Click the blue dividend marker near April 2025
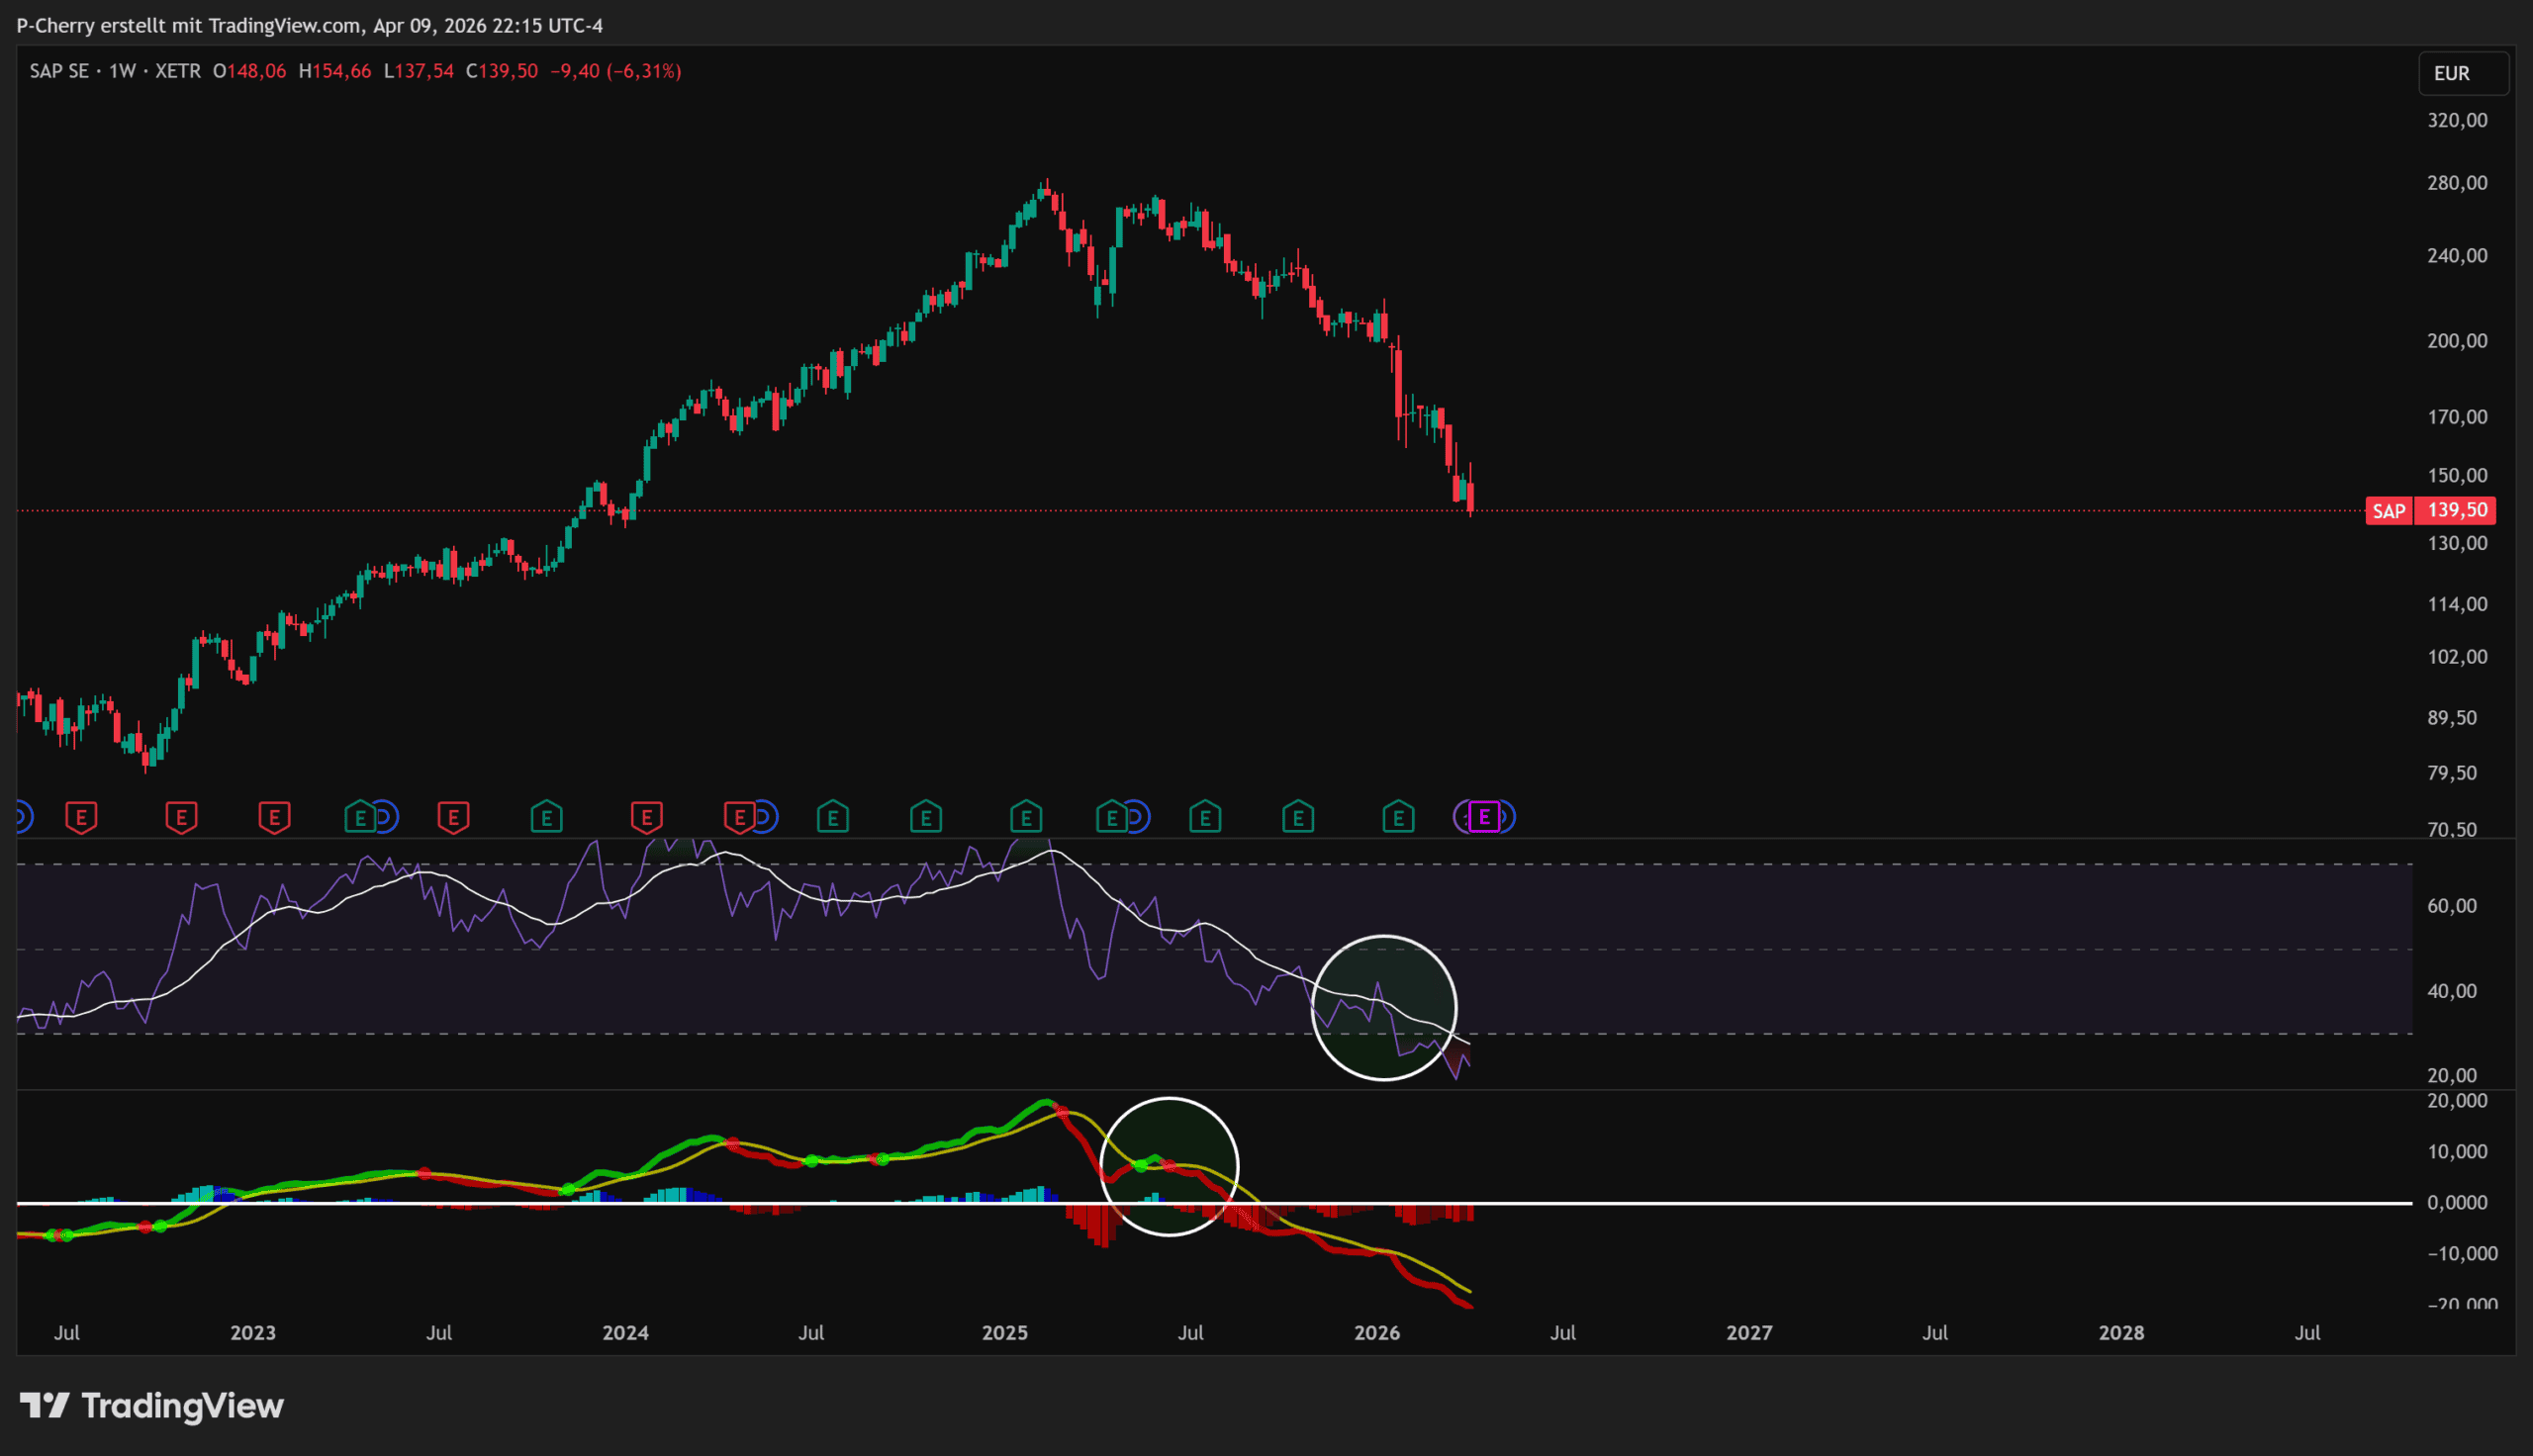This screenshot has width=2533, height=1456. pos(1136,818)
